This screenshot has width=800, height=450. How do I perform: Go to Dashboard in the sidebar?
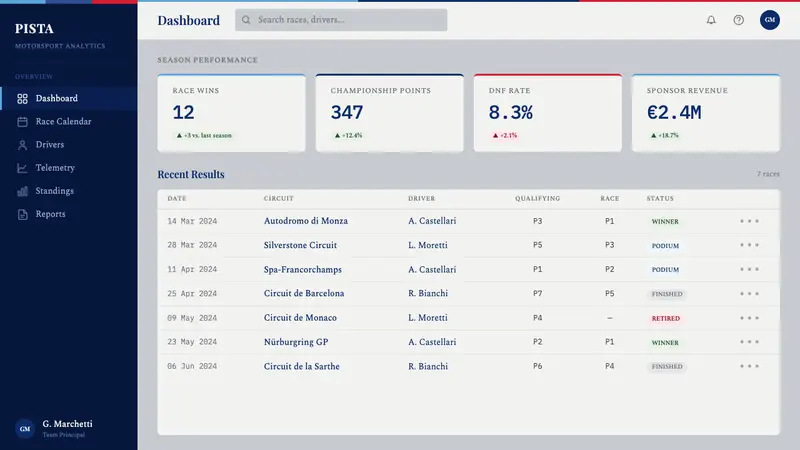coord(68,98)
